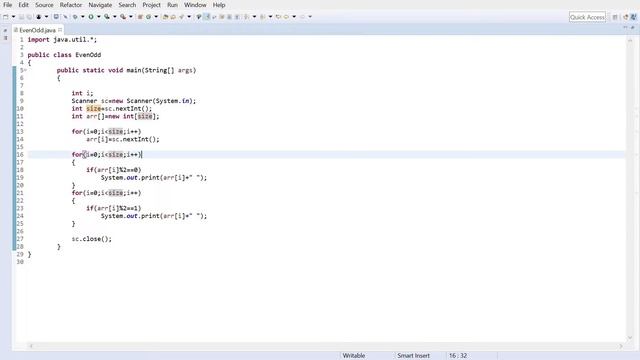Click the Open Type icon
The height and width of the screenshot is (360, 640).
165,17
